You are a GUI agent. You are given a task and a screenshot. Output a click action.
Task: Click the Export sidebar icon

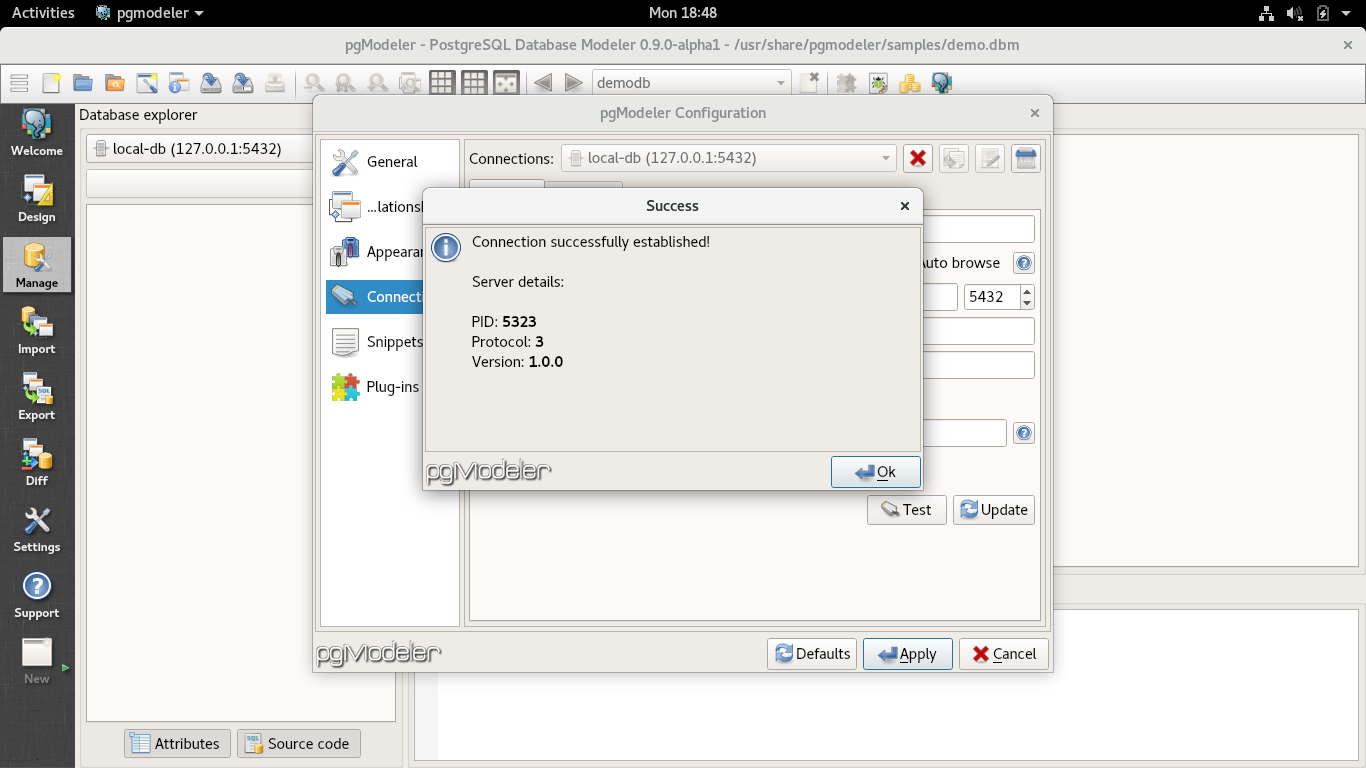tap(37, 396)
